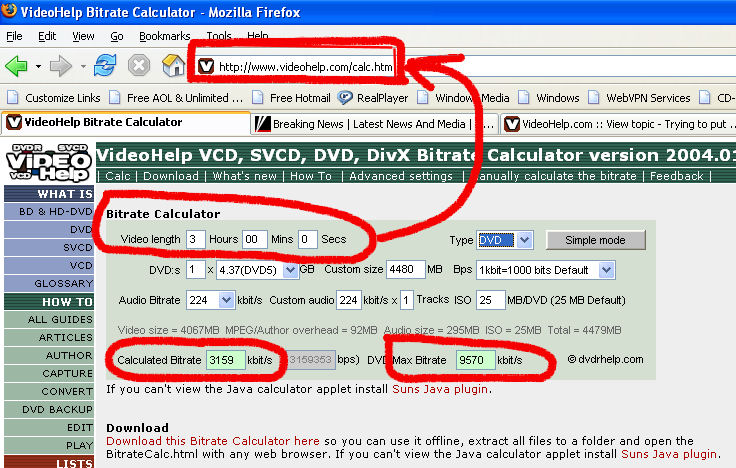Open the GLOSSARY sidebar item
Screen dimensions: 736x468
coord(49,284)
